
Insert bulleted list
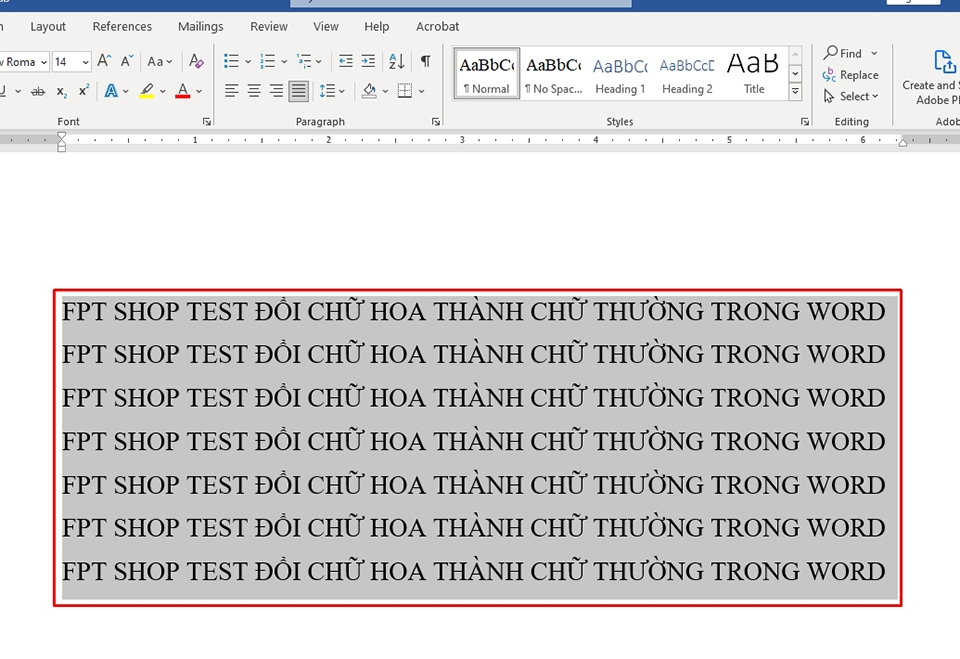231,61
